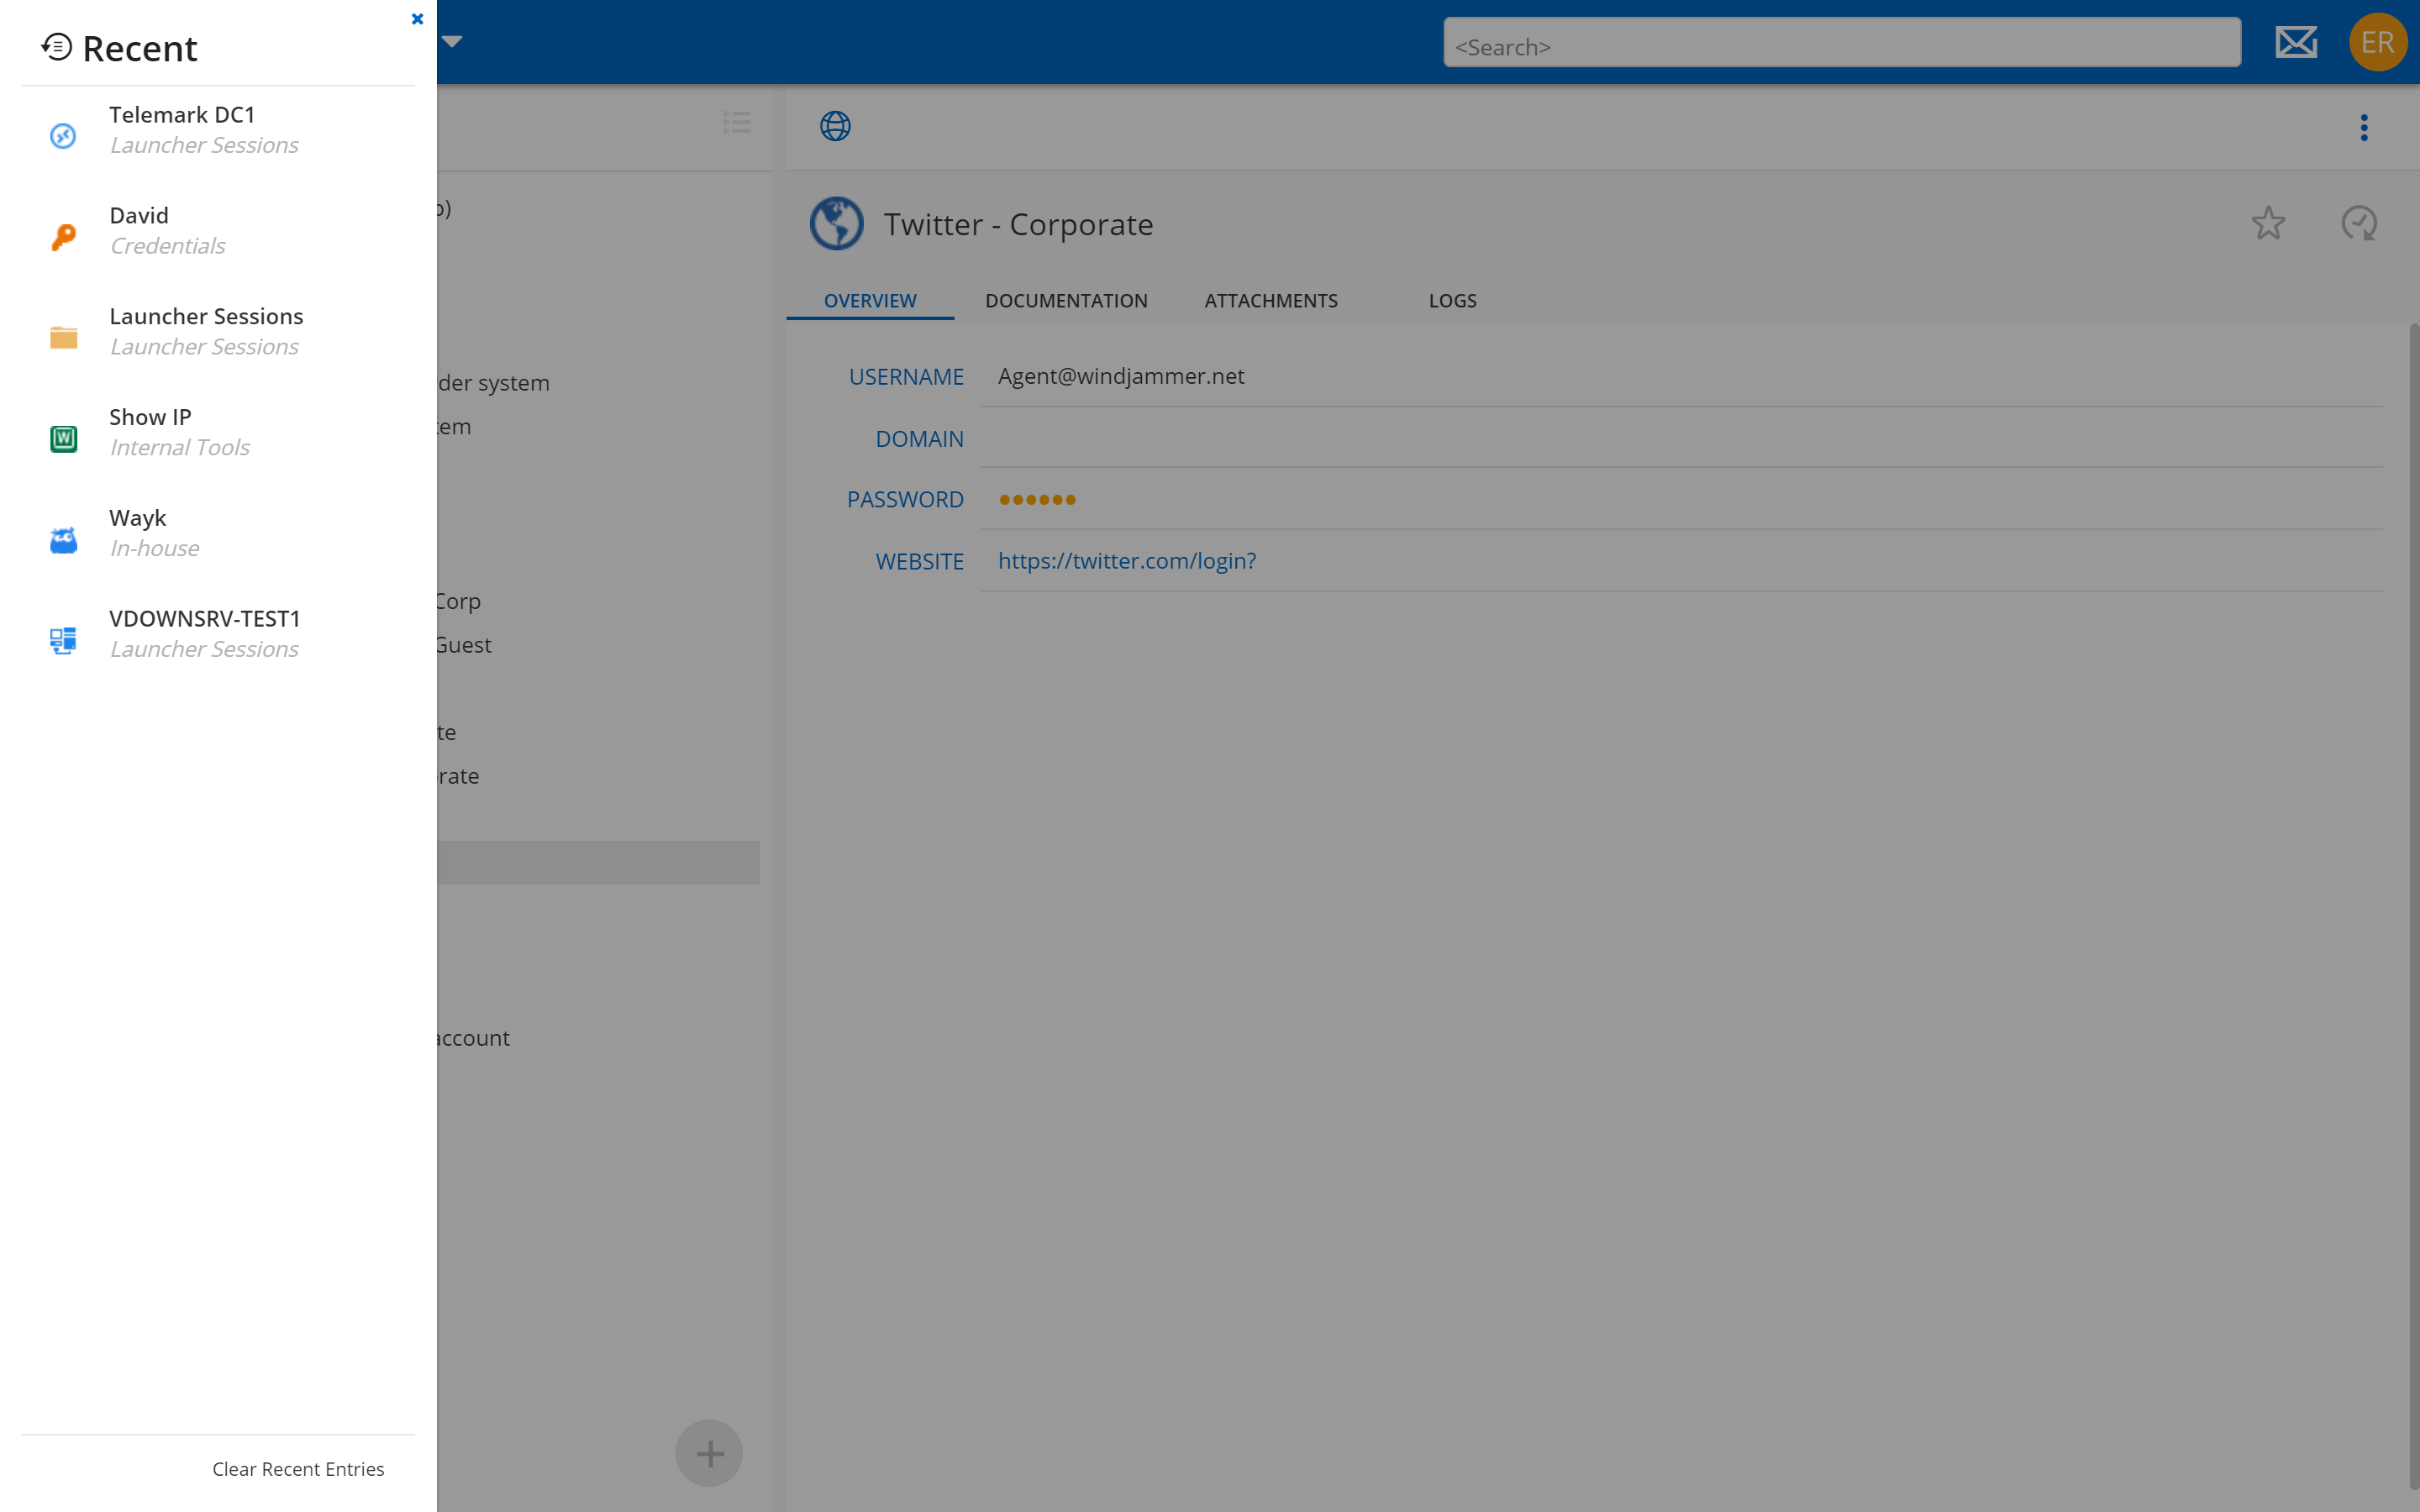Click the VDOWNSRV-TEST1 session icon
Image resolution: width=2420 pixels, height=1512 pixels.
[x=63, y=640]
